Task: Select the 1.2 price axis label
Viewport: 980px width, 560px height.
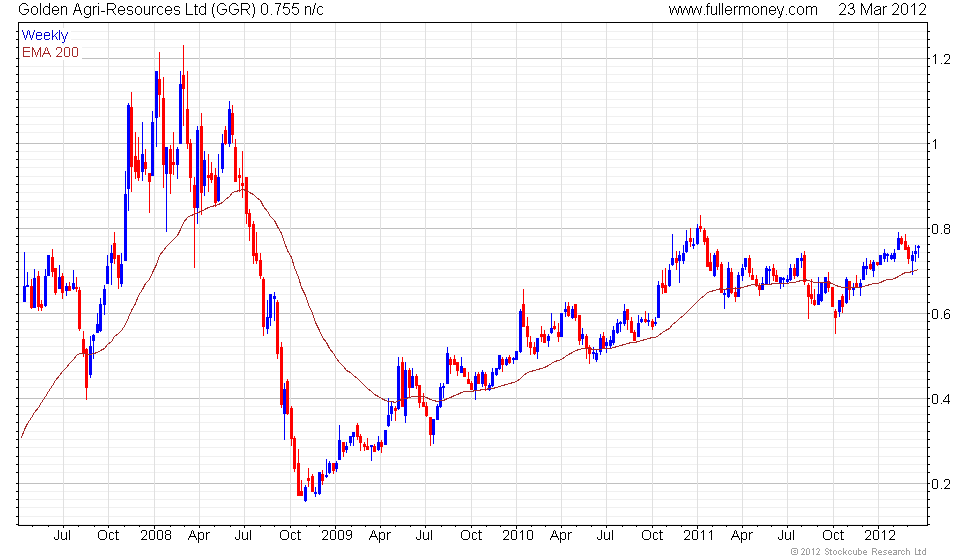Action: (x=941, y=59)
